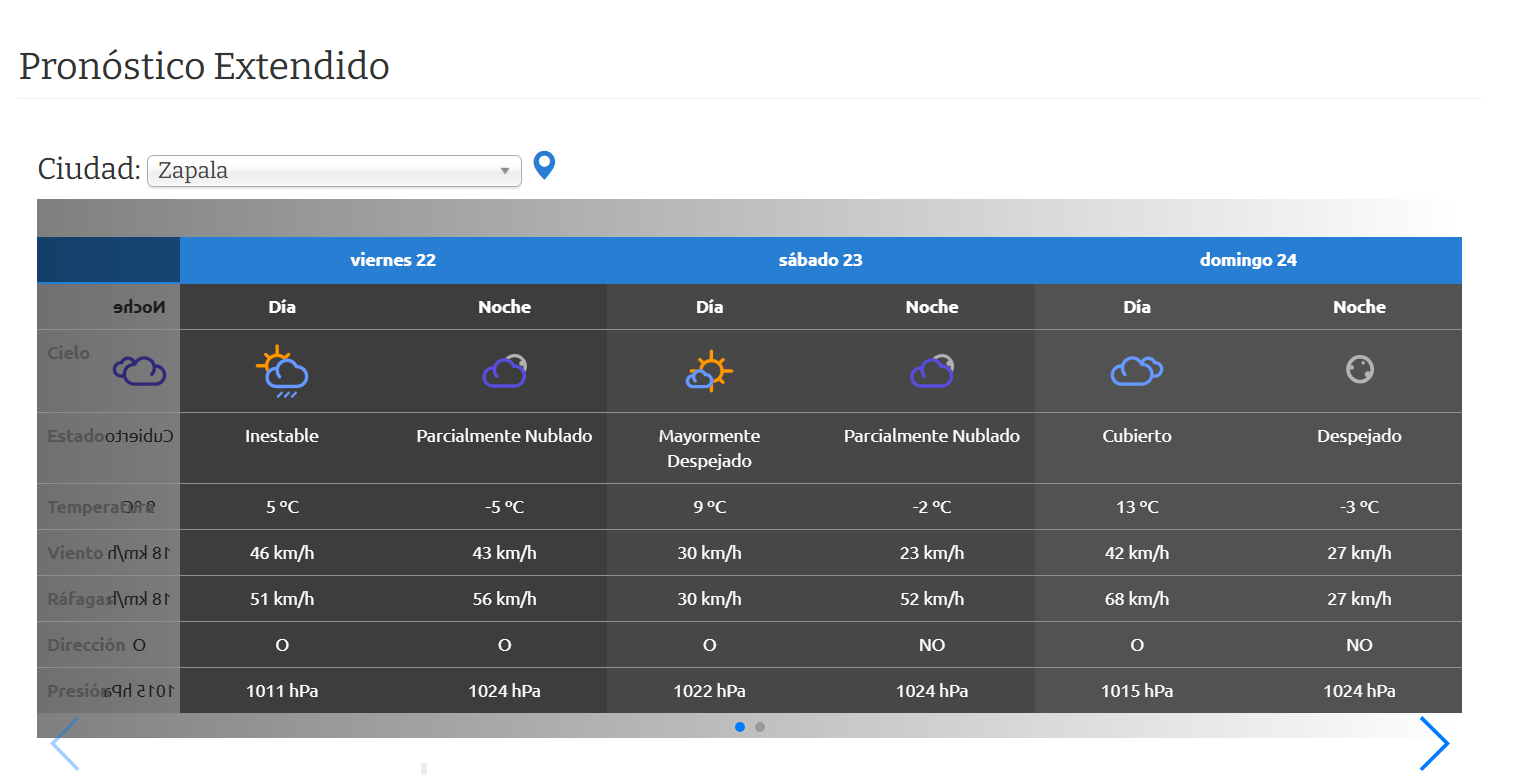Click the Inestable weather icon for viernes Día
The image size is (1527, 775).
(x=282, y=372)
